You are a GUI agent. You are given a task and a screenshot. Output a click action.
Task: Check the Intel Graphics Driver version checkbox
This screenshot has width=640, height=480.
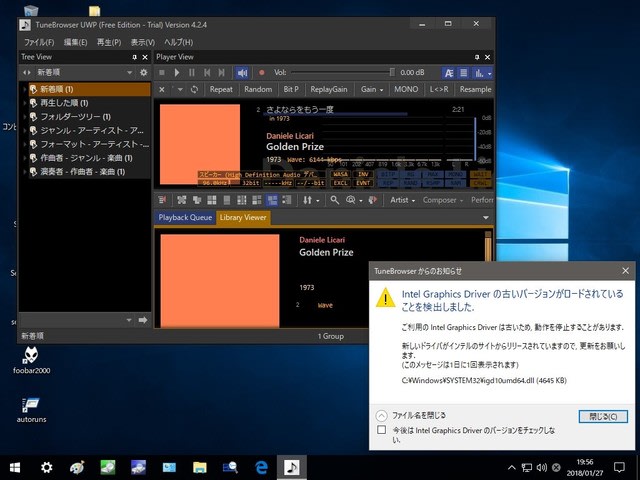coord(382,430)
